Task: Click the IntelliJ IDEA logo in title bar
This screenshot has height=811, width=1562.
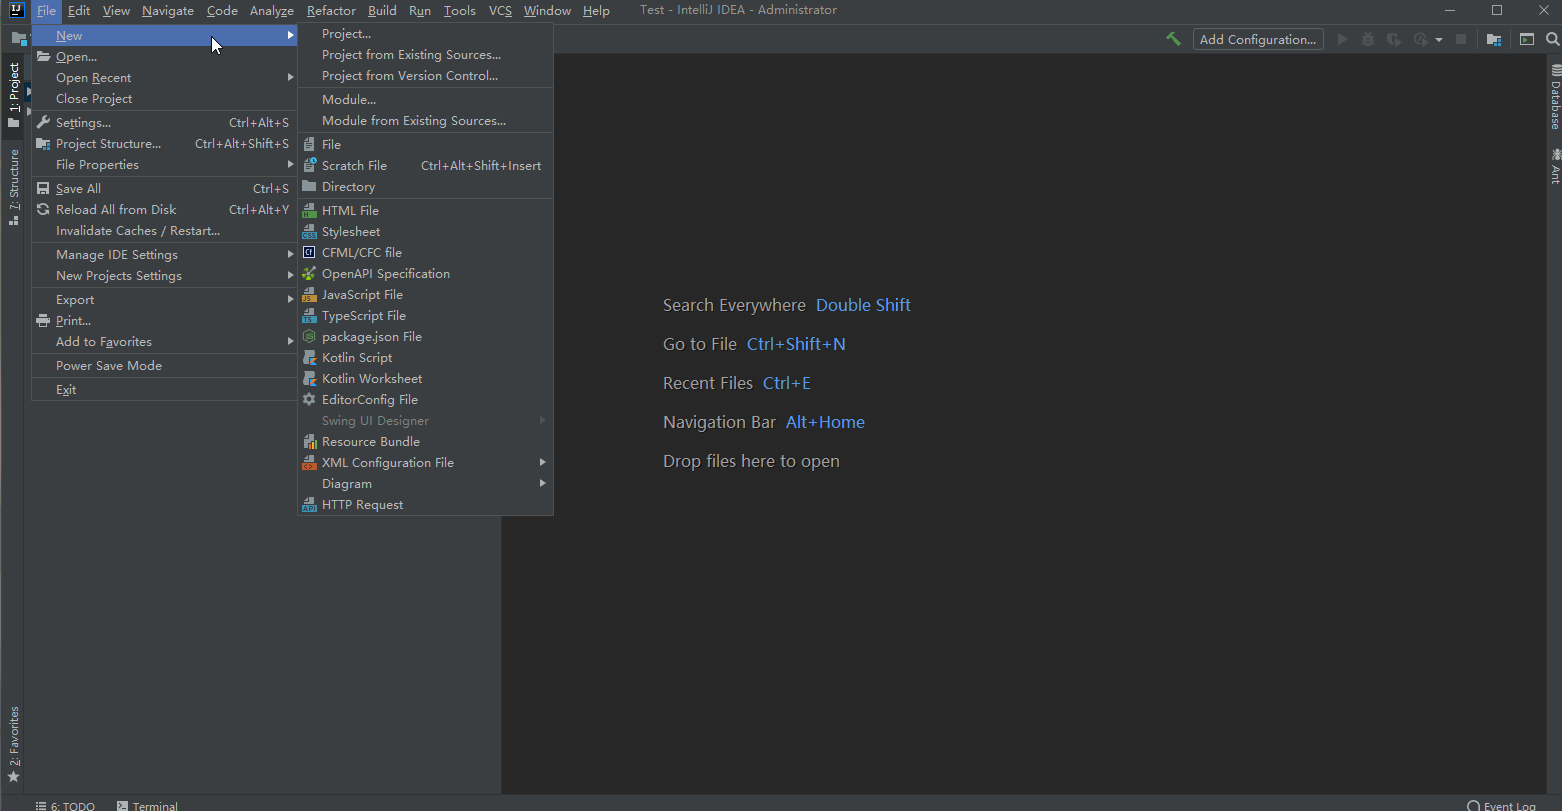Action: [16, 11]
